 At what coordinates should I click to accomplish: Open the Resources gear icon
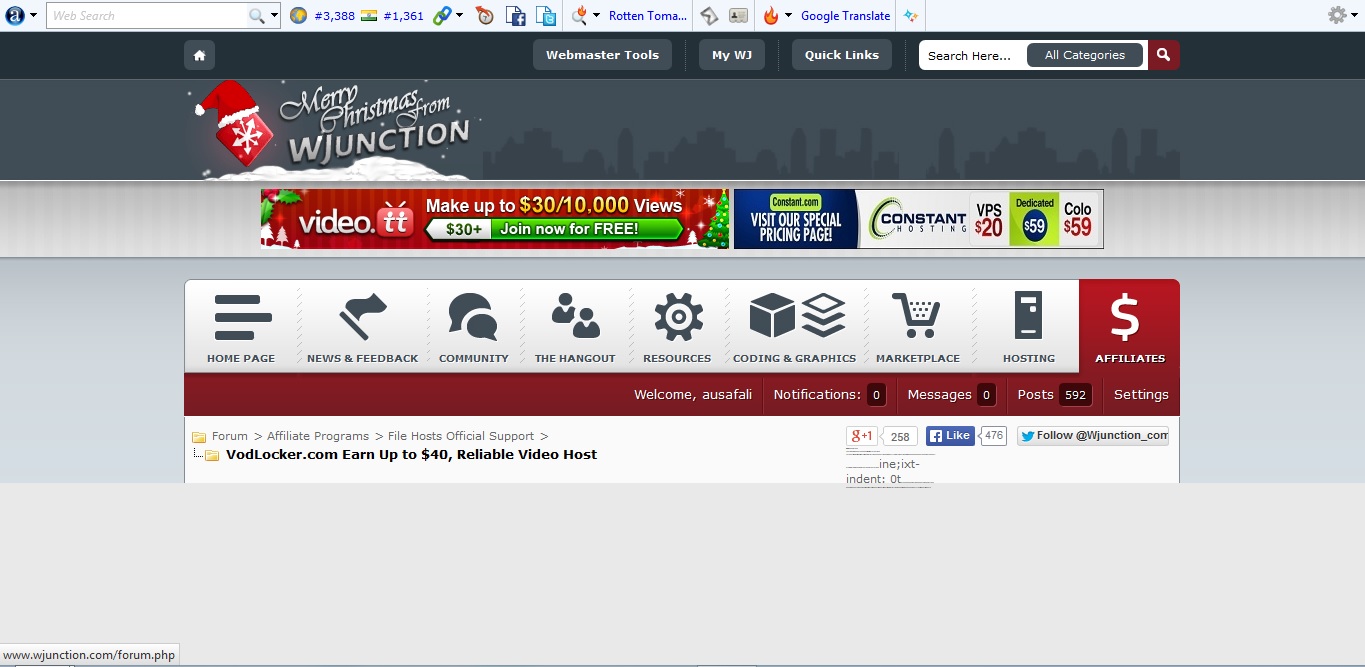pyautogui.click(x=677, y=318)
